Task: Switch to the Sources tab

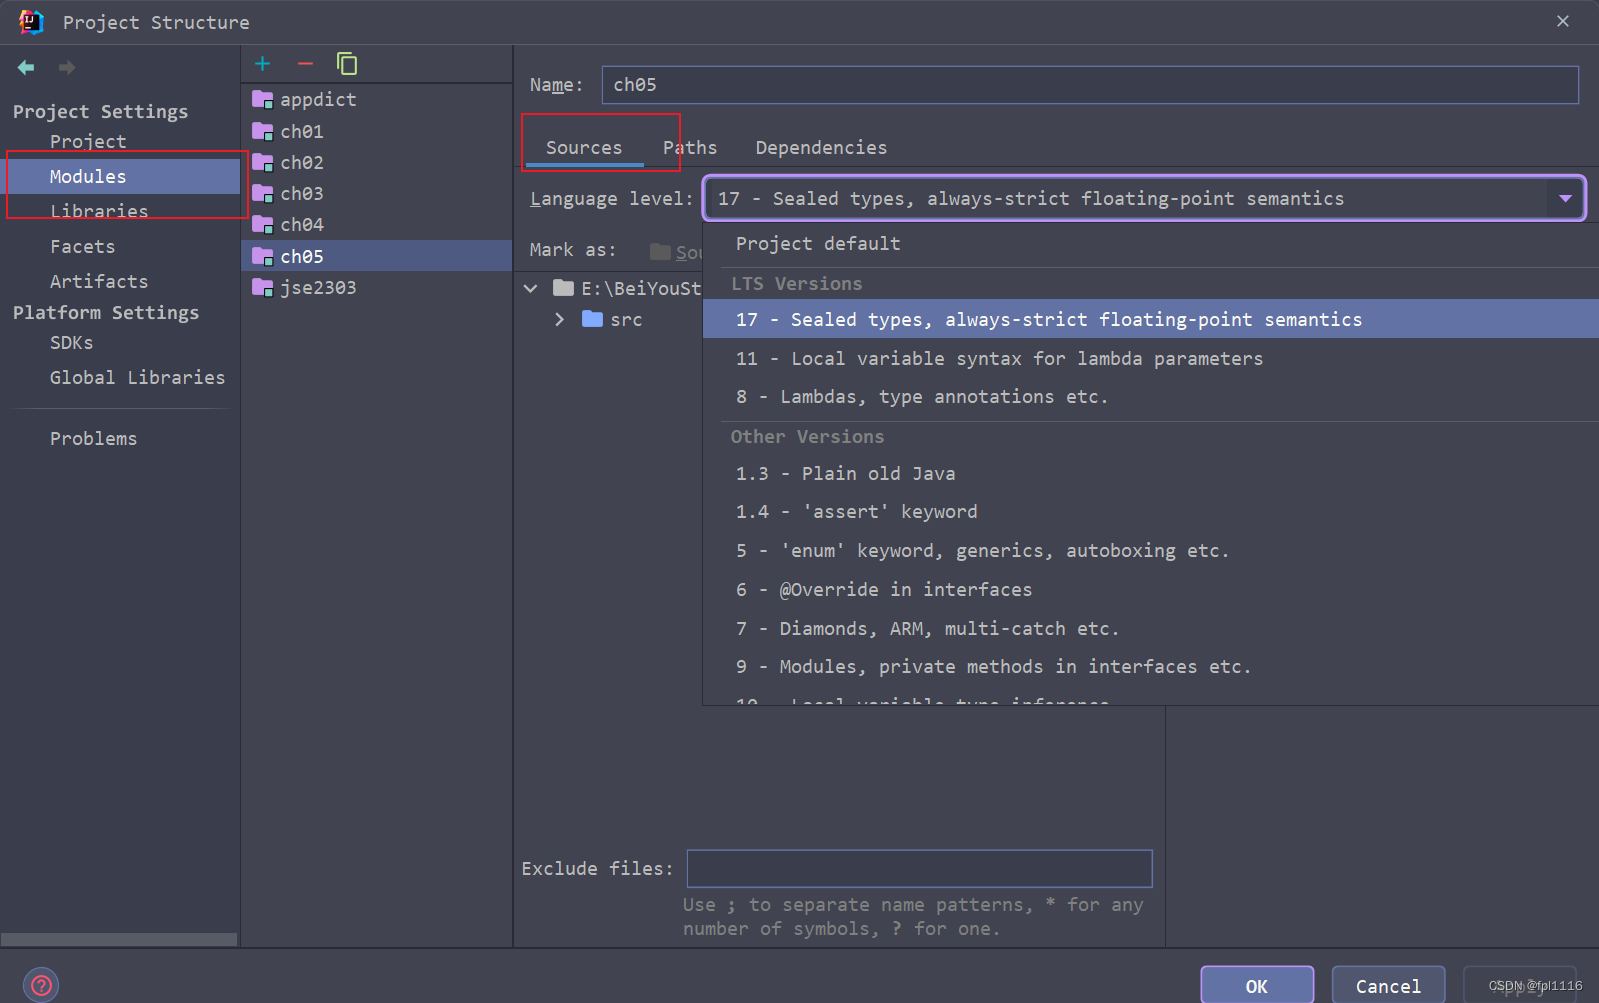Action: pos(584,147)
